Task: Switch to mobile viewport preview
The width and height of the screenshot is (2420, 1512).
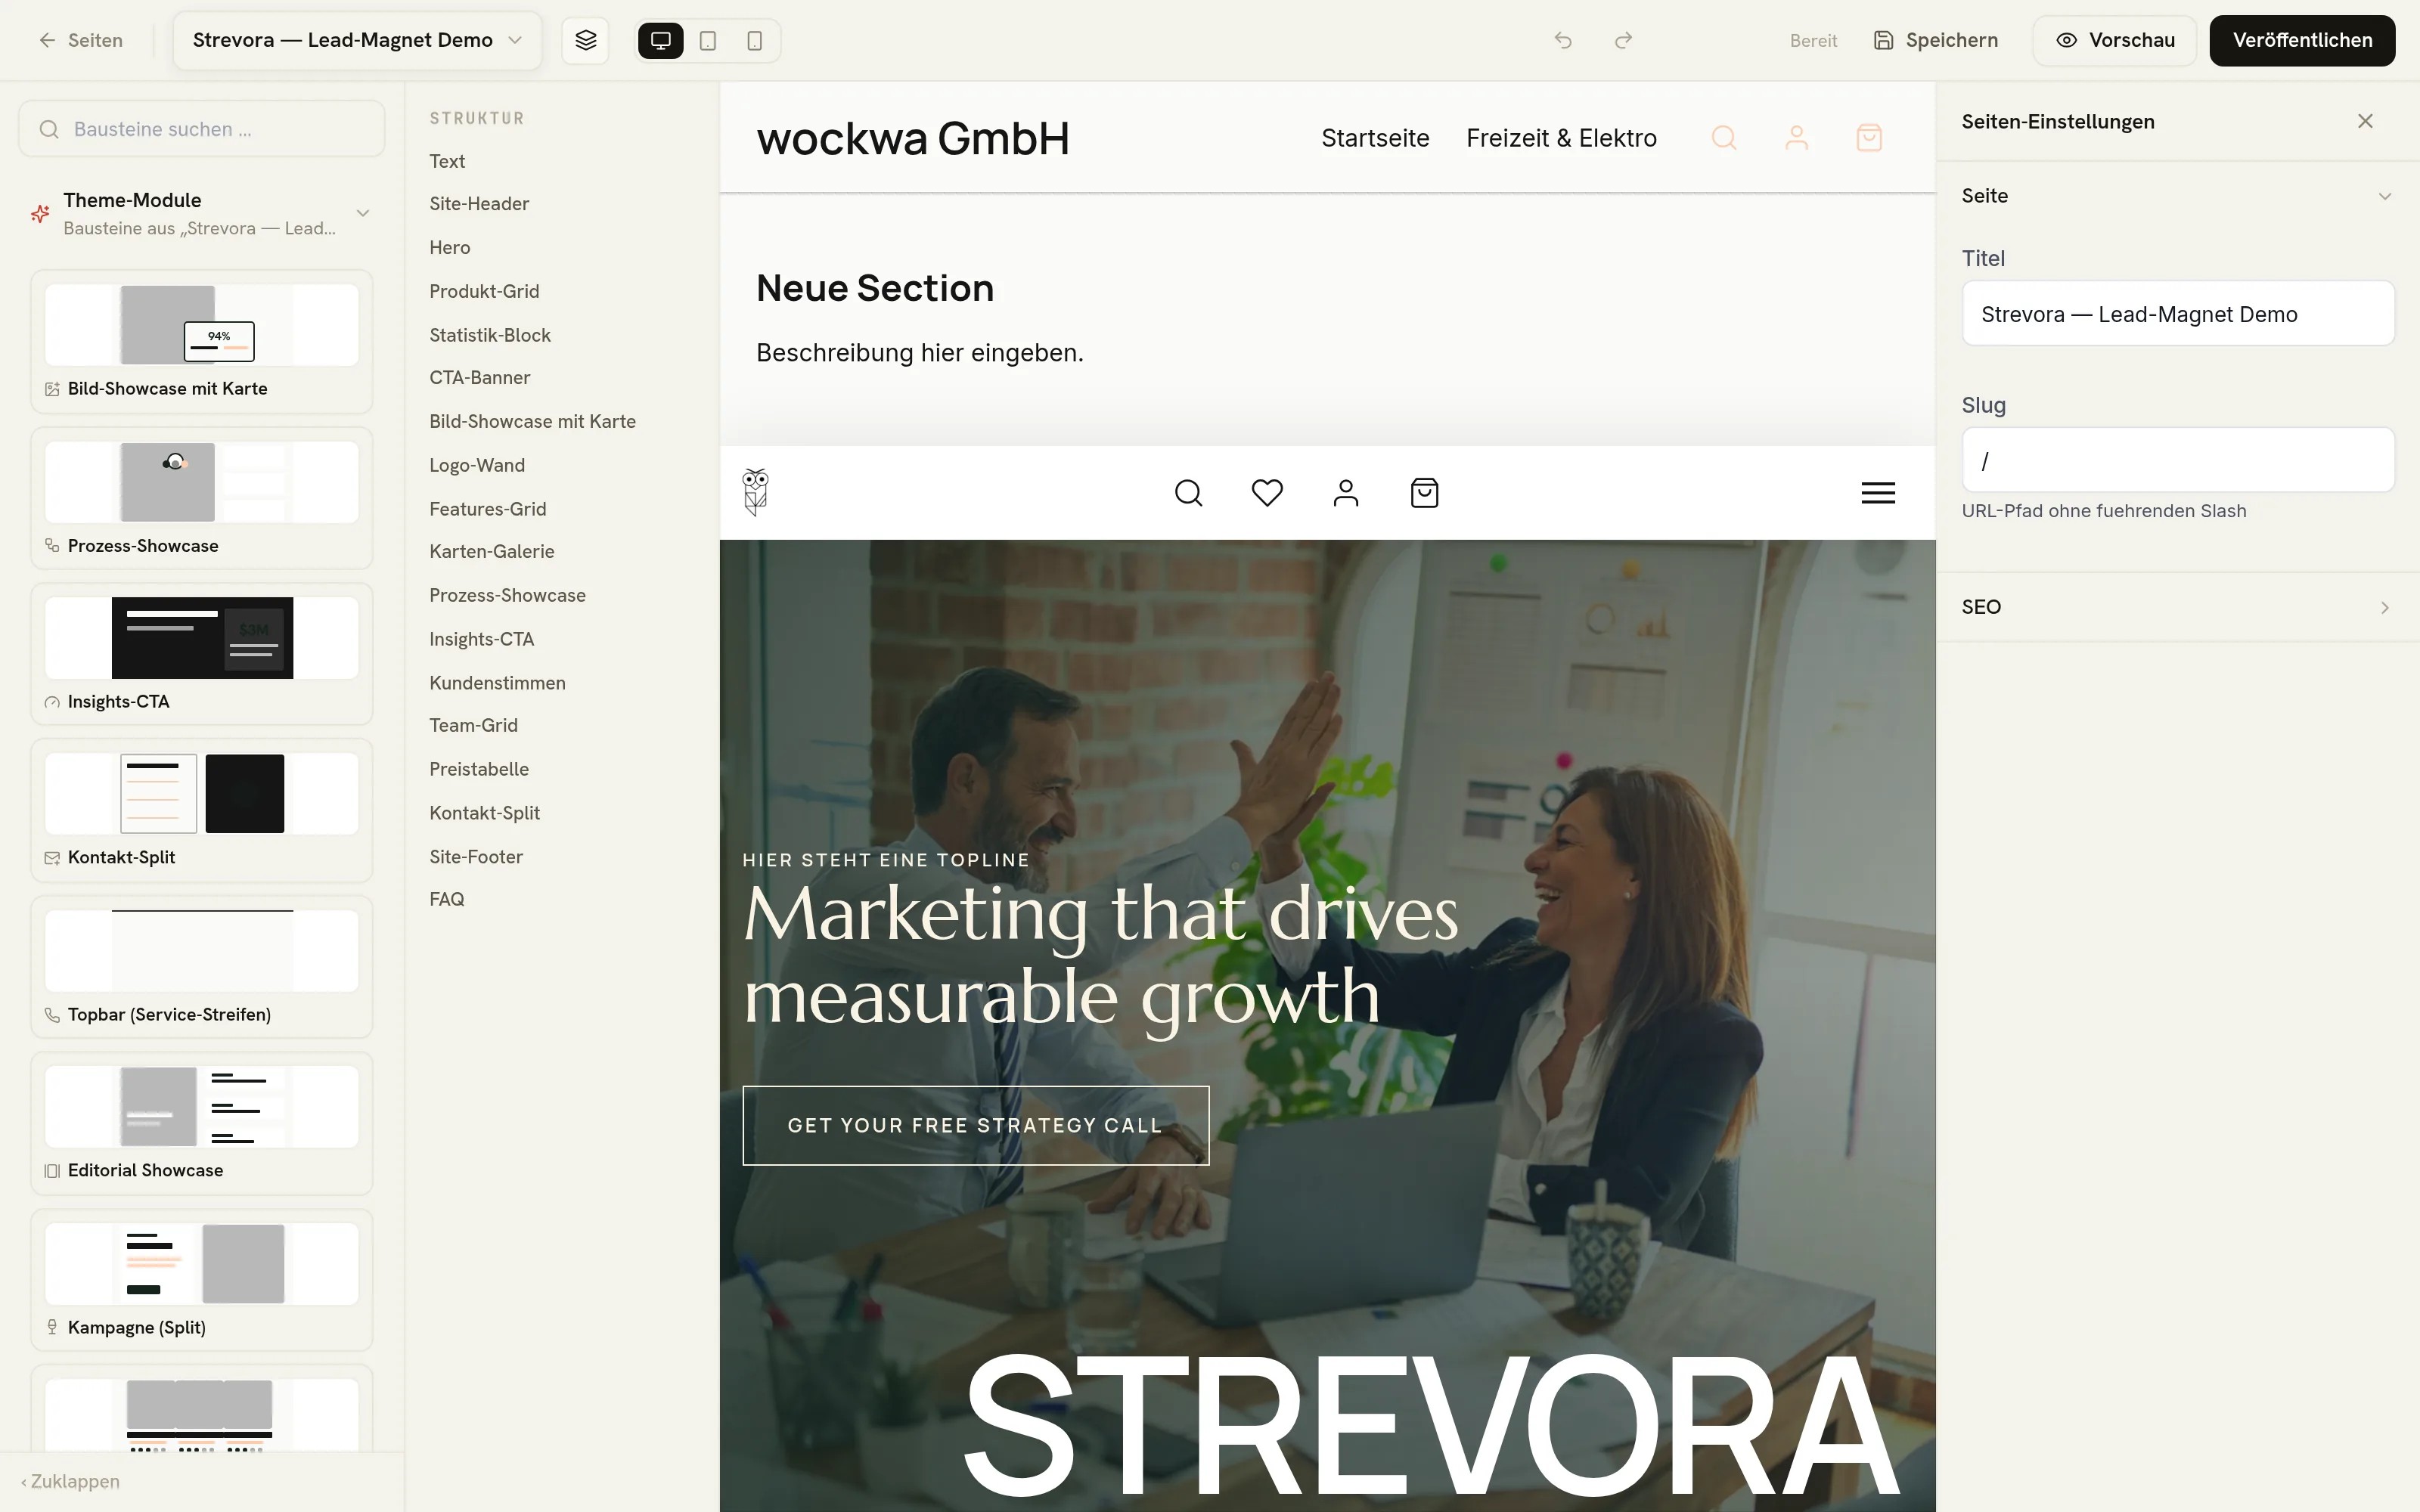Action: click(755, 40)
